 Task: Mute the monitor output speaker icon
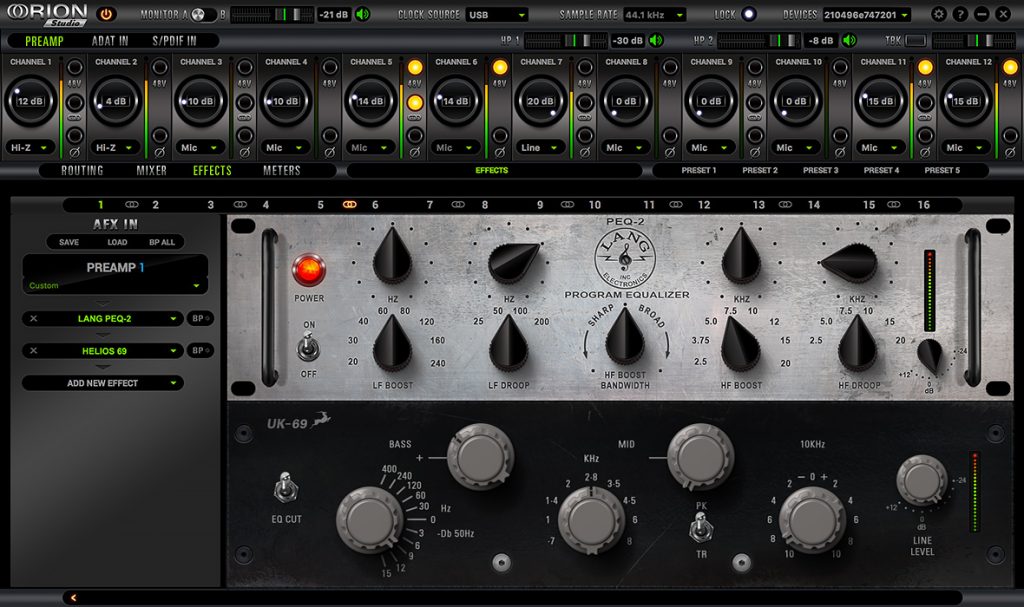(x=362, y=14)
